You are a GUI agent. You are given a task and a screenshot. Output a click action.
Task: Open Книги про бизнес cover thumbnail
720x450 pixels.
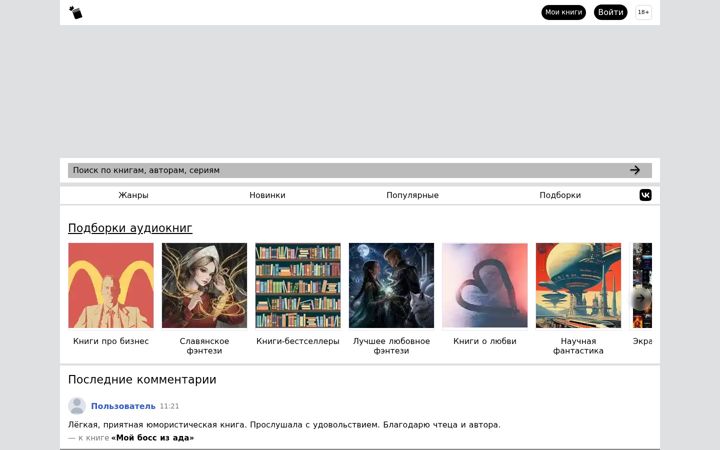click(111, 286)
